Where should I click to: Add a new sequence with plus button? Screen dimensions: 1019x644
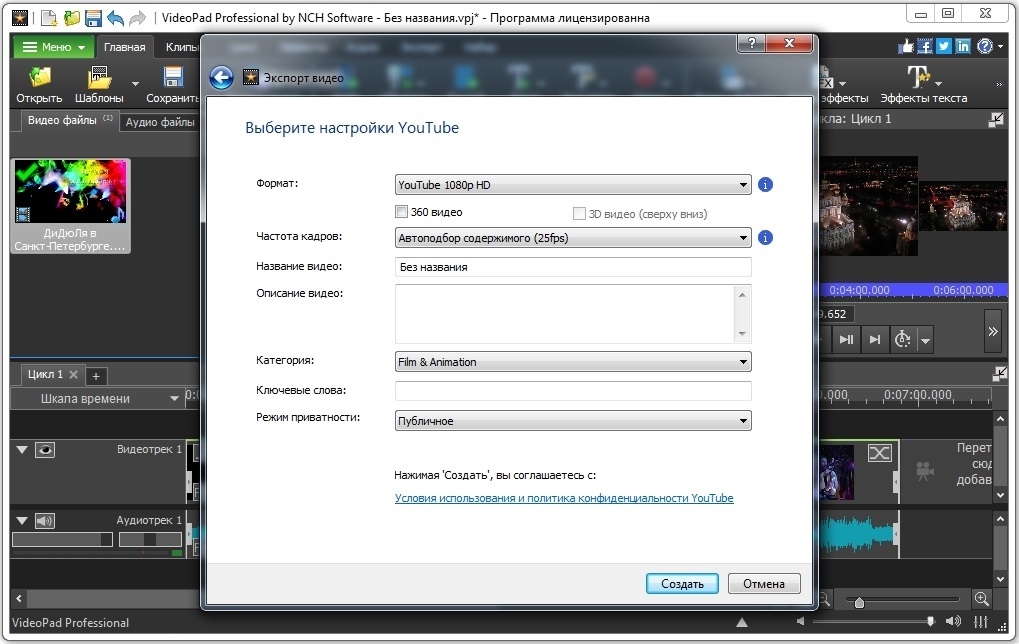click(x=96, y=376)
